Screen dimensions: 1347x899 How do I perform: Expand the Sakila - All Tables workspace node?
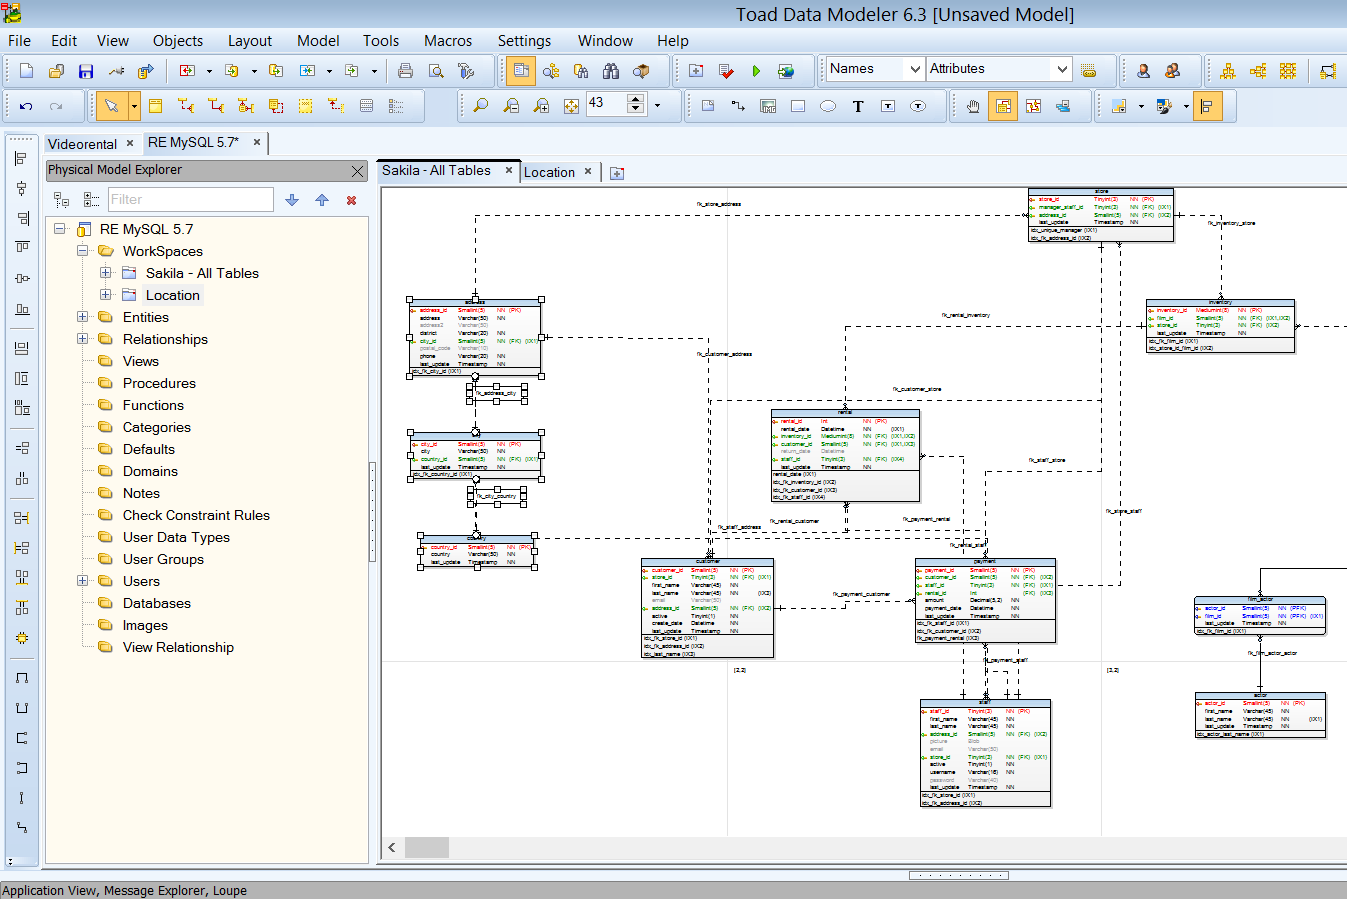[105, 273]
